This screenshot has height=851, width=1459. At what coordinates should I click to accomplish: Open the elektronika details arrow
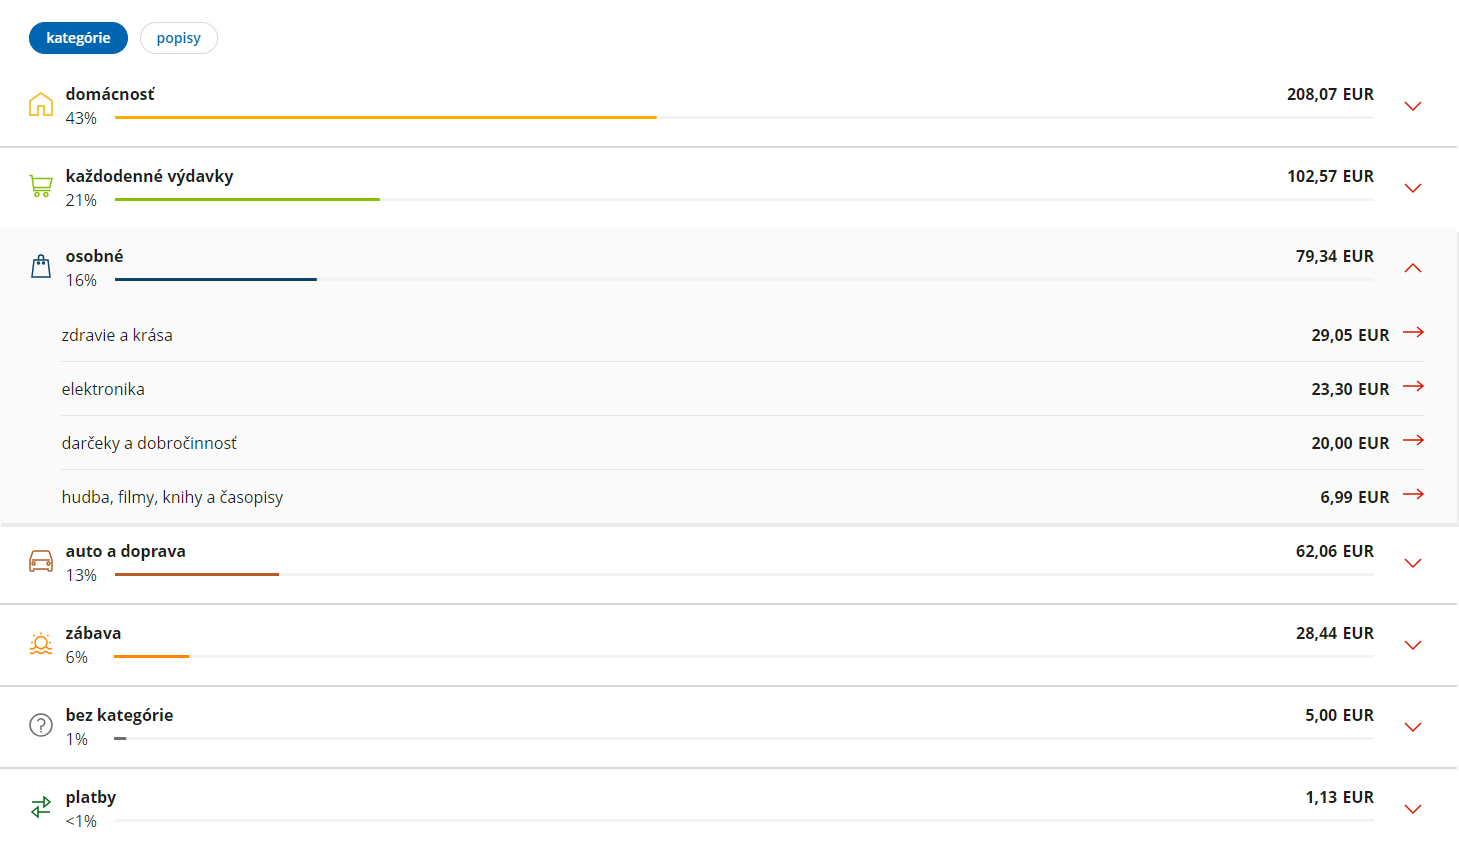click(x=1413, y=386)
